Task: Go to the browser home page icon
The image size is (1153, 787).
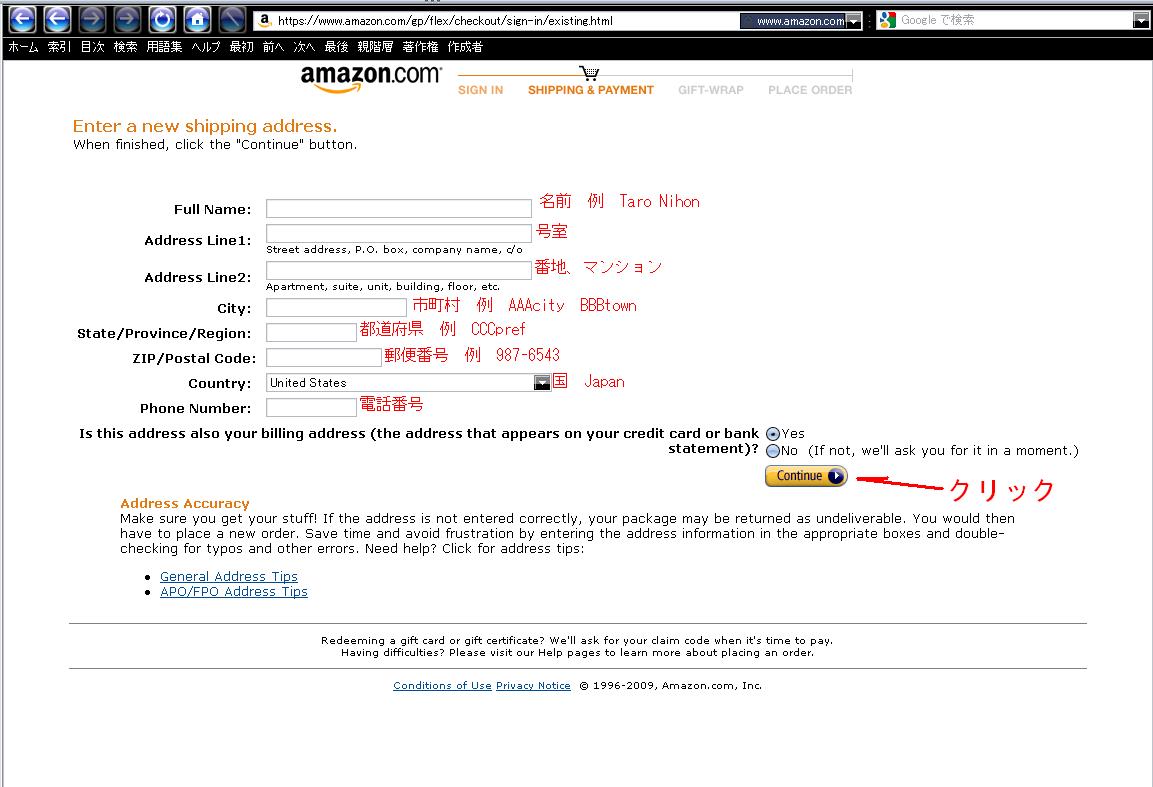Action: point(196,19)
